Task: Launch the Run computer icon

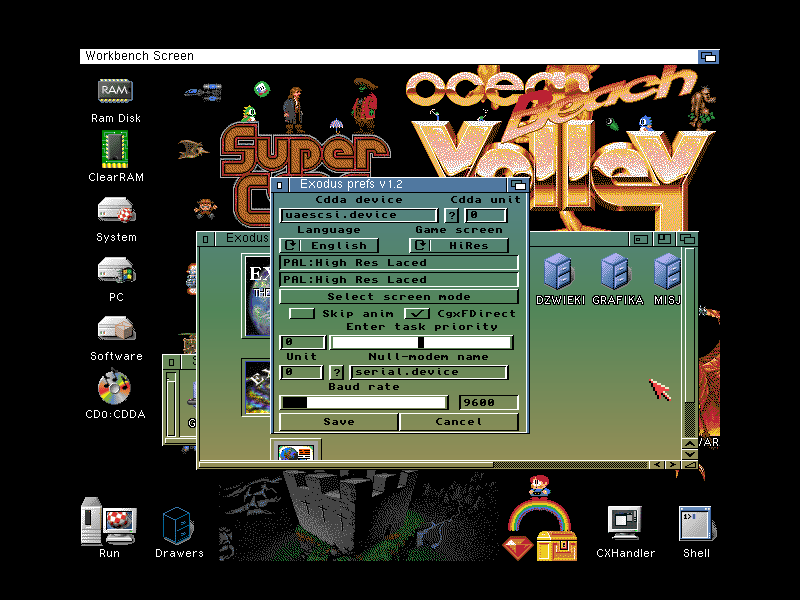Action: 109,521
